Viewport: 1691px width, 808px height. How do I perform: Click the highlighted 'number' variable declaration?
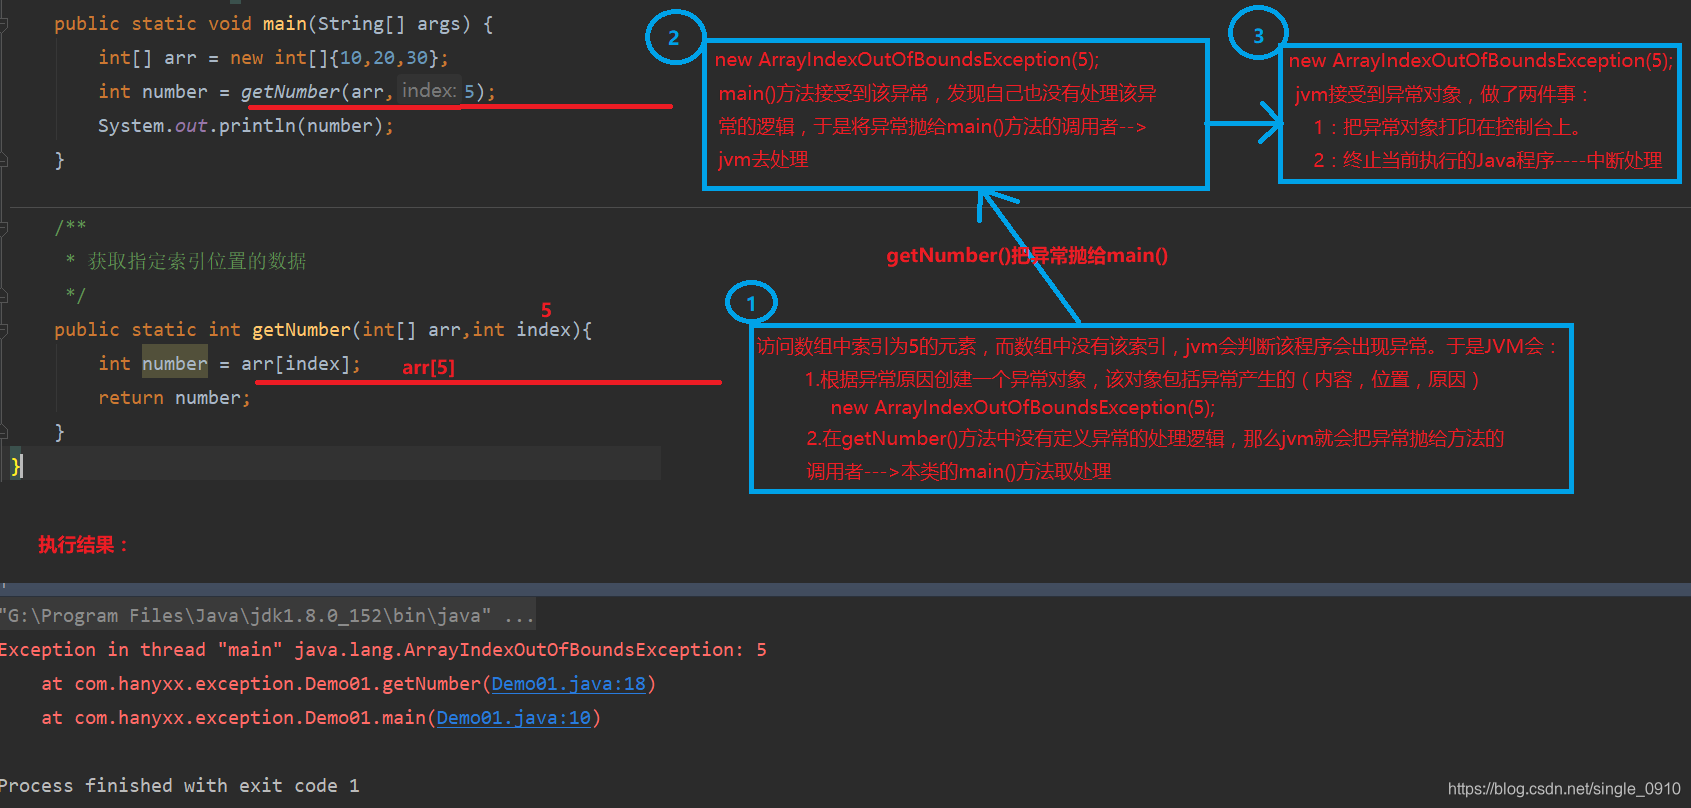click(175, 364)
